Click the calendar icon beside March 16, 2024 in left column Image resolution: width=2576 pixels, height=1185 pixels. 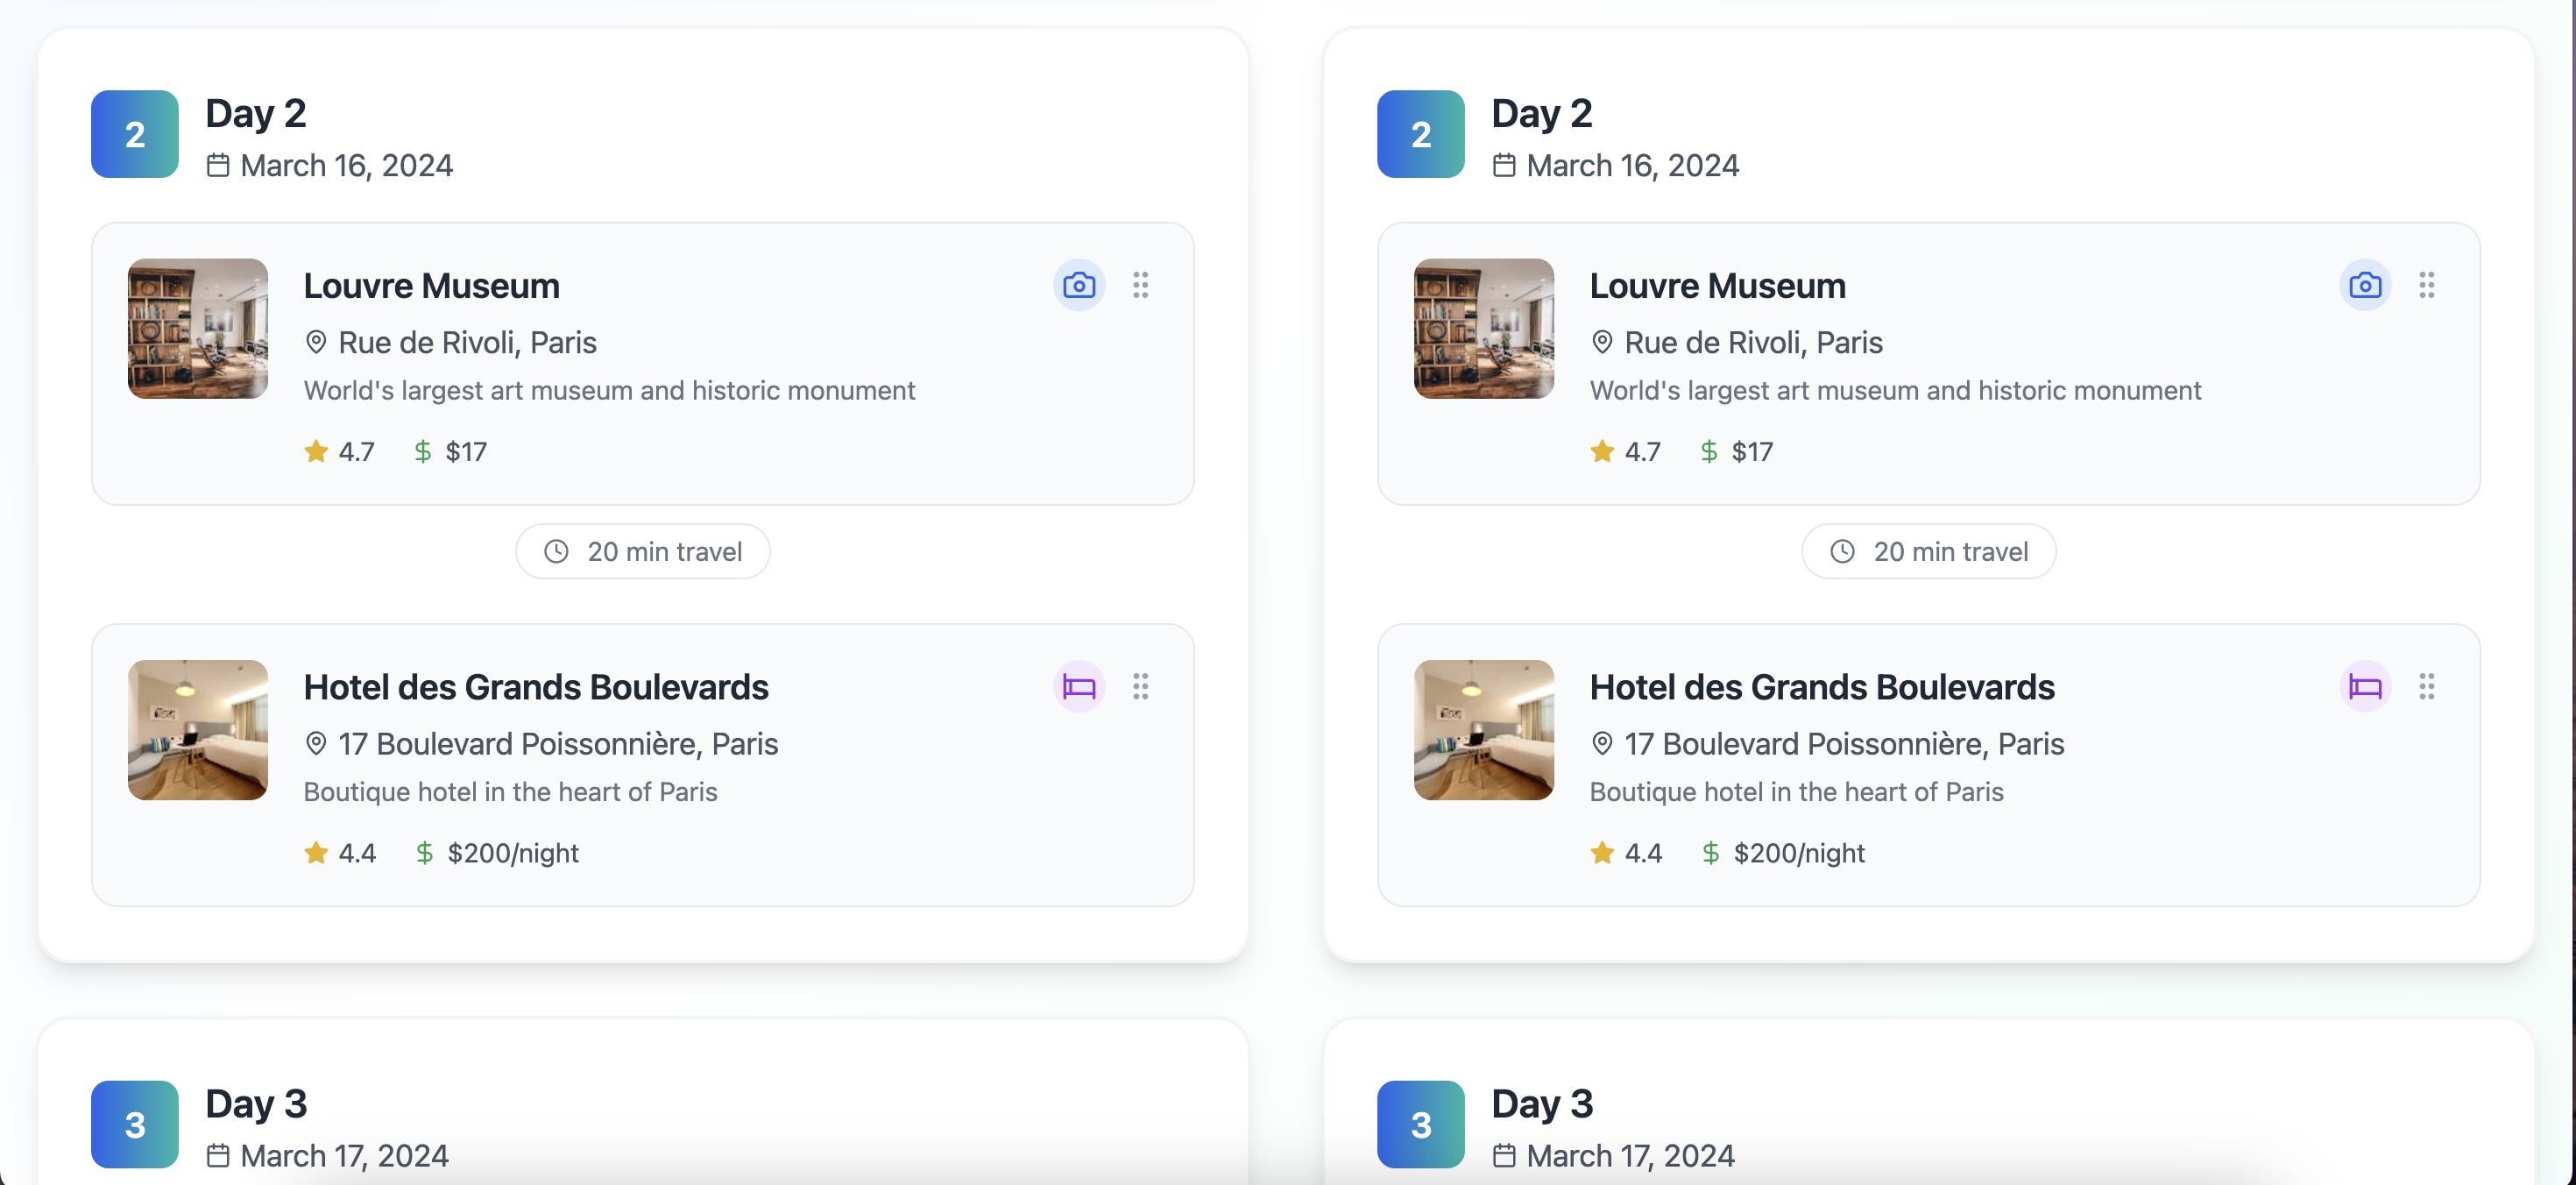218,165
